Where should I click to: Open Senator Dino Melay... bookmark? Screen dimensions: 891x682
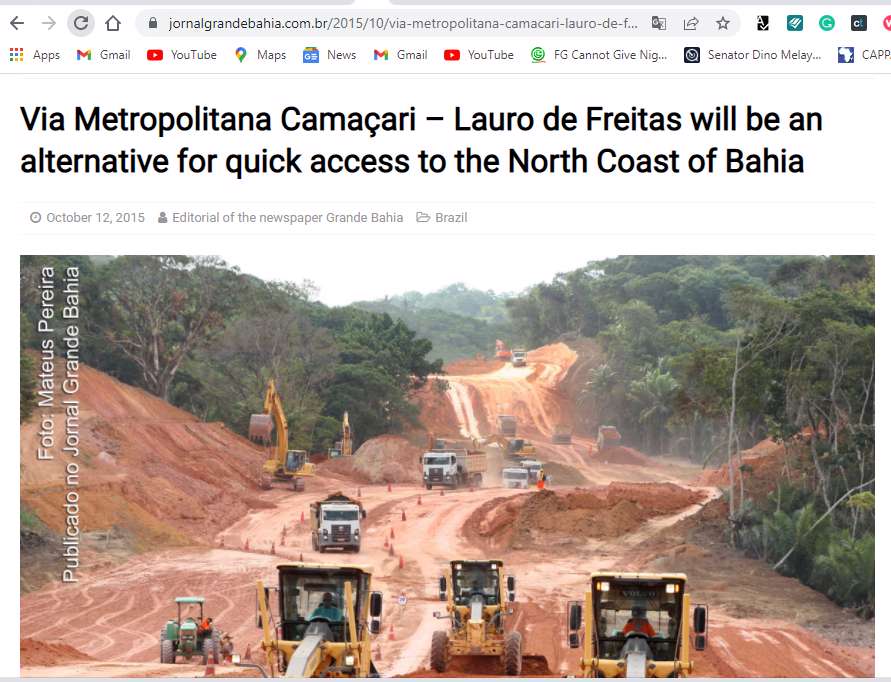753,55
